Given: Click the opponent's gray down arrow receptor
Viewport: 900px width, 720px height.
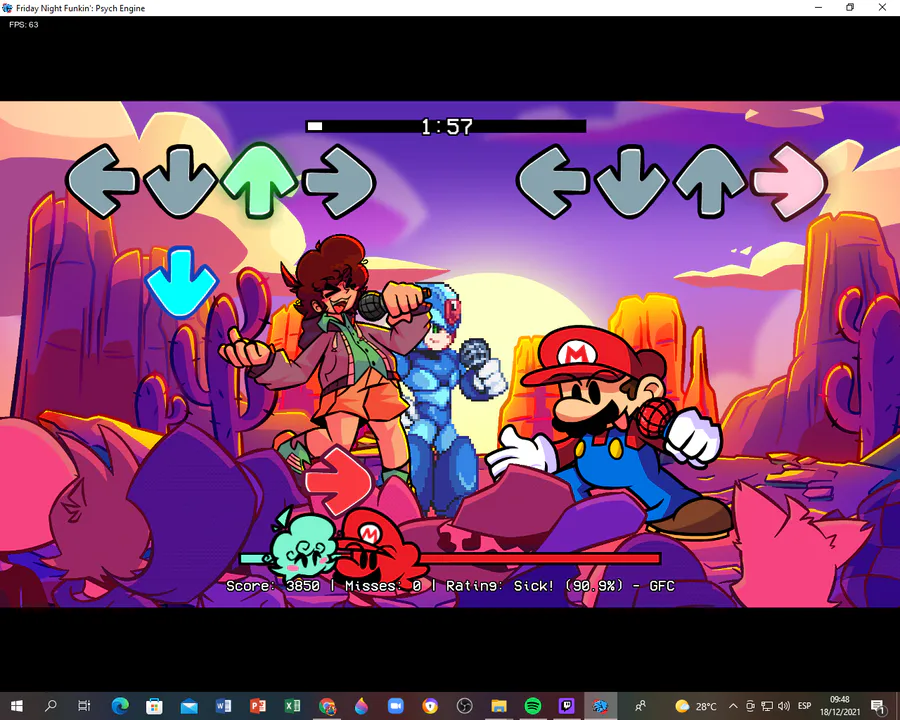Looking at the screenshot, I should pyautogui.click(x=180, y=181).
